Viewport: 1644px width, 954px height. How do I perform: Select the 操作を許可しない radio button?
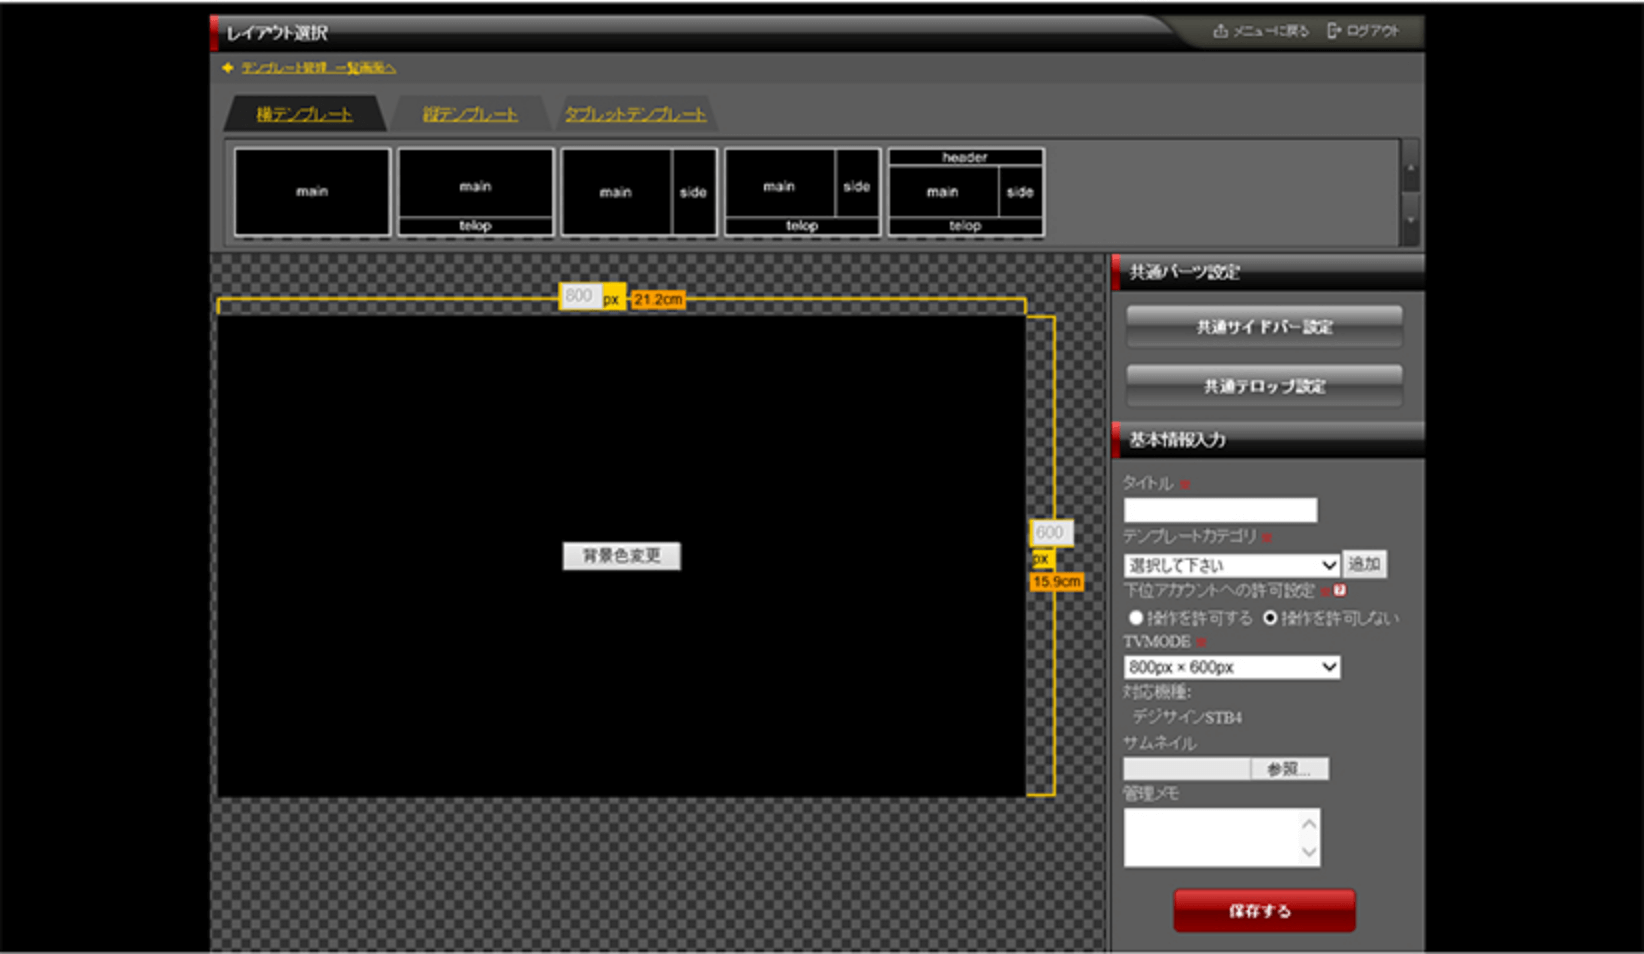coord(1270,618)
